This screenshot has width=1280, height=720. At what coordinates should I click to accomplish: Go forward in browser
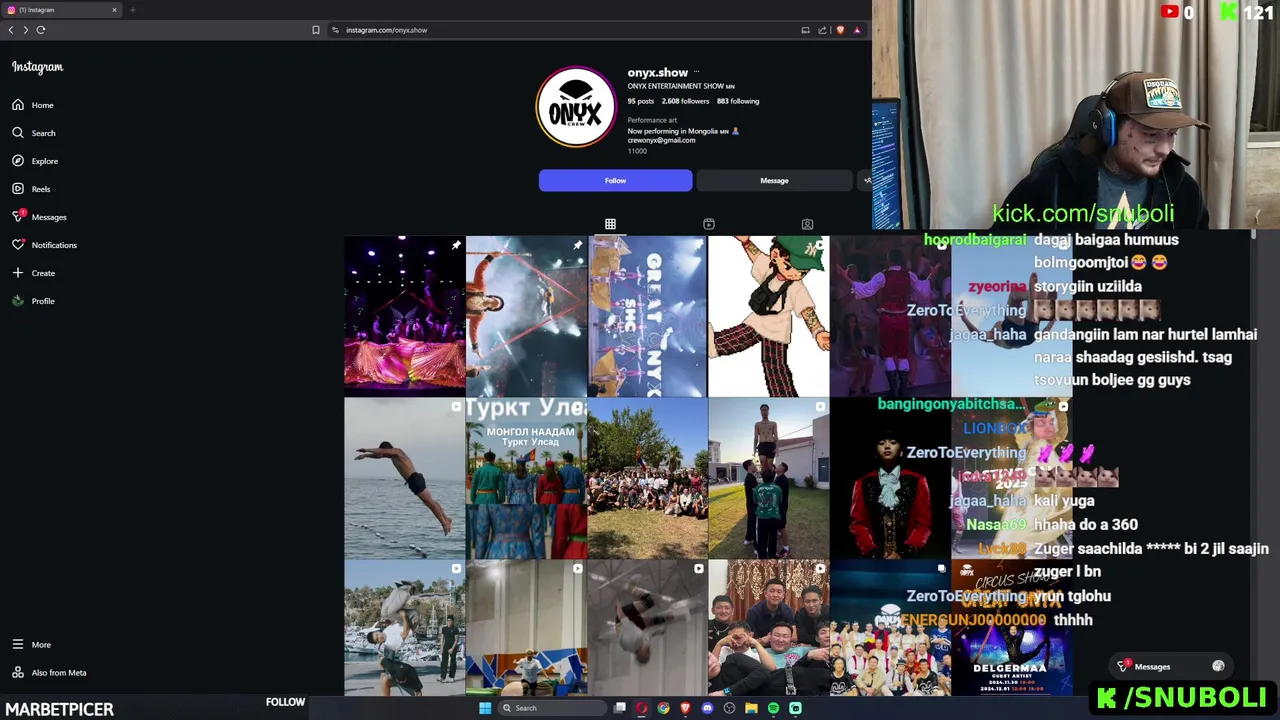(x=25, y=30)
